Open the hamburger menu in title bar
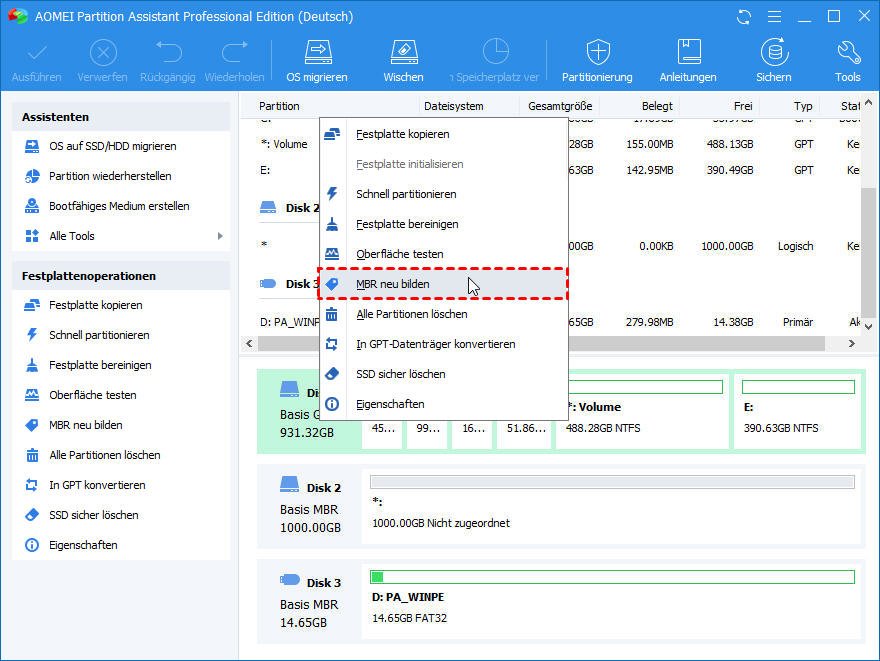880x661 pixels. [774, 17]
